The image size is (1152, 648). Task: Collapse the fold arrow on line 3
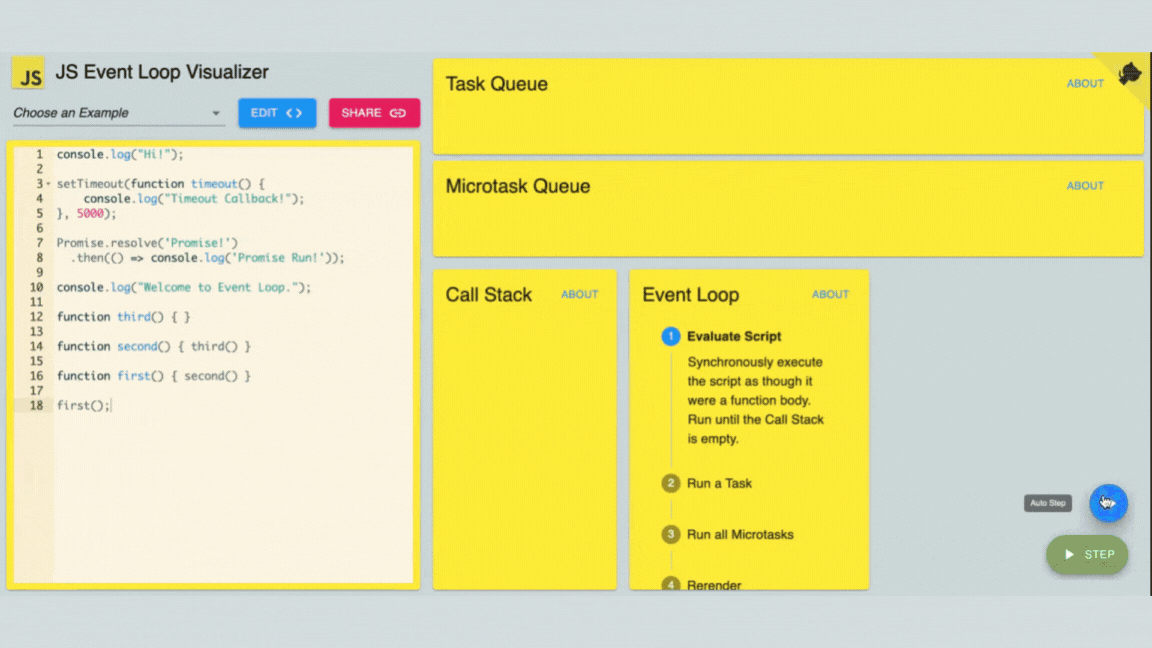48,184
